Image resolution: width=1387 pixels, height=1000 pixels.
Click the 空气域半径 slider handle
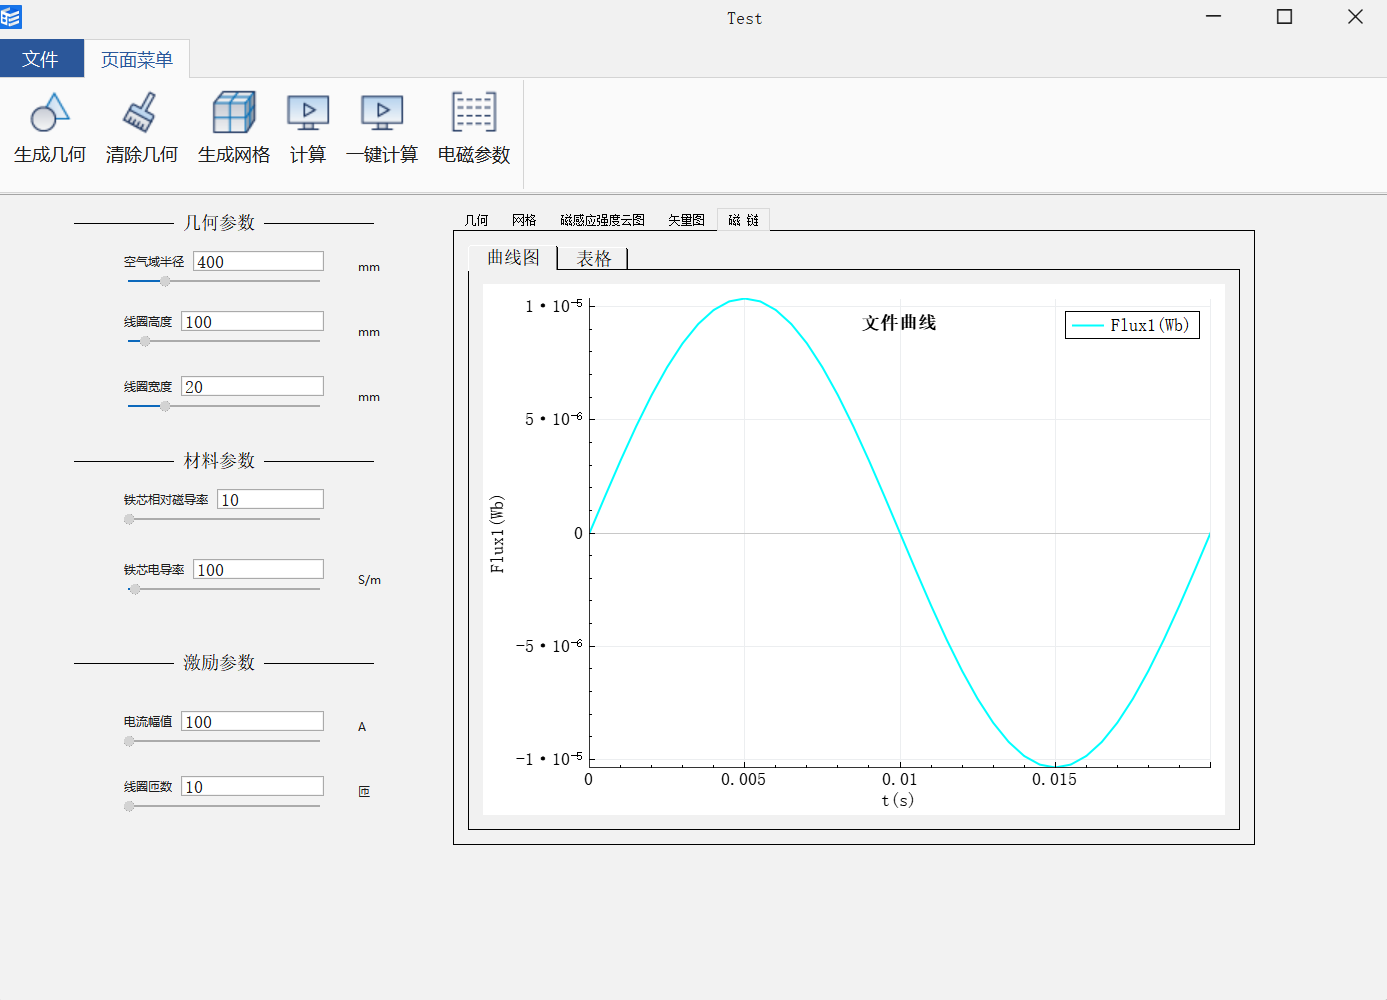pos(165,281)
